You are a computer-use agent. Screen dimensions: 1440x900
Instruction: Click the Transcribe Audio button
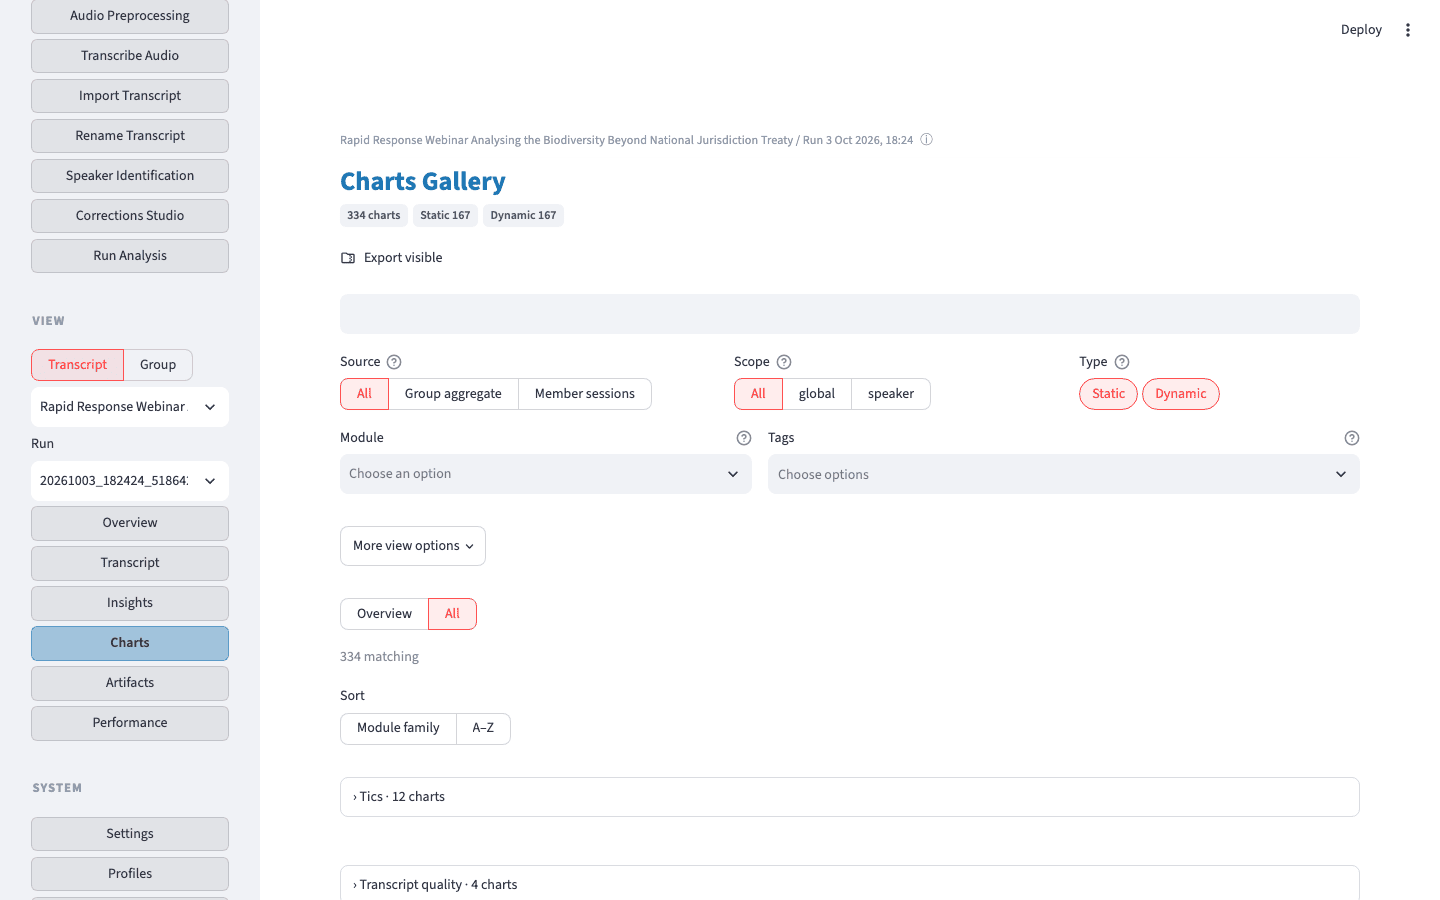coord(130,56)
